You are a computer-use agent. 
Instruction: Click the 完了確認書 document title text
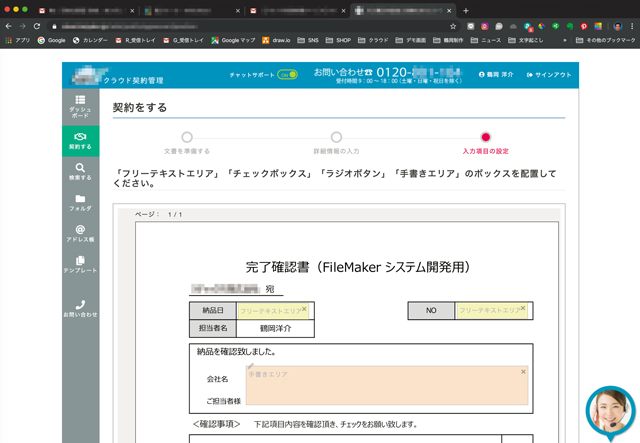point(358,267)
